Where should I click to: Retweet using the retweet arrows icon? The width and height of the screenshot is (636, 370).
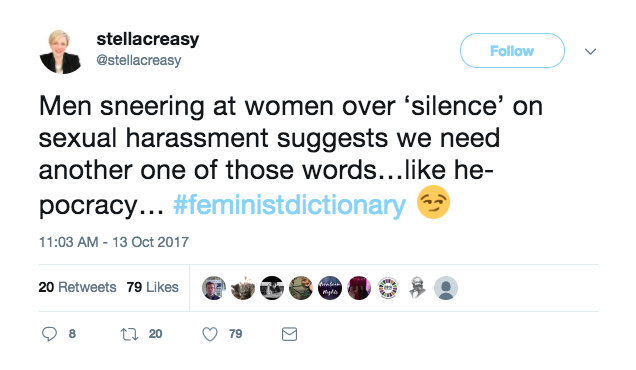tap(129, 334)
